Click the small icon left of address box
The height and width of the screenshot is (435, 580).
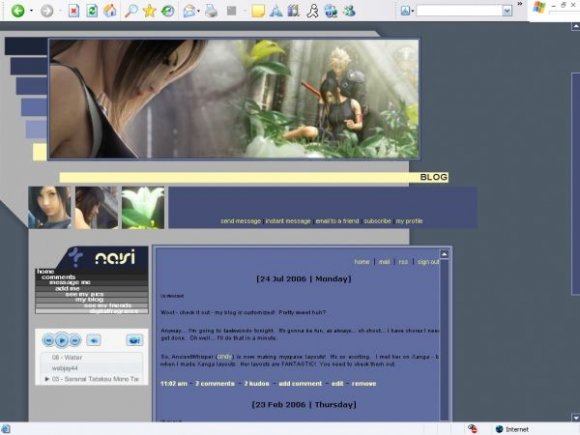[x=405, y=11]
